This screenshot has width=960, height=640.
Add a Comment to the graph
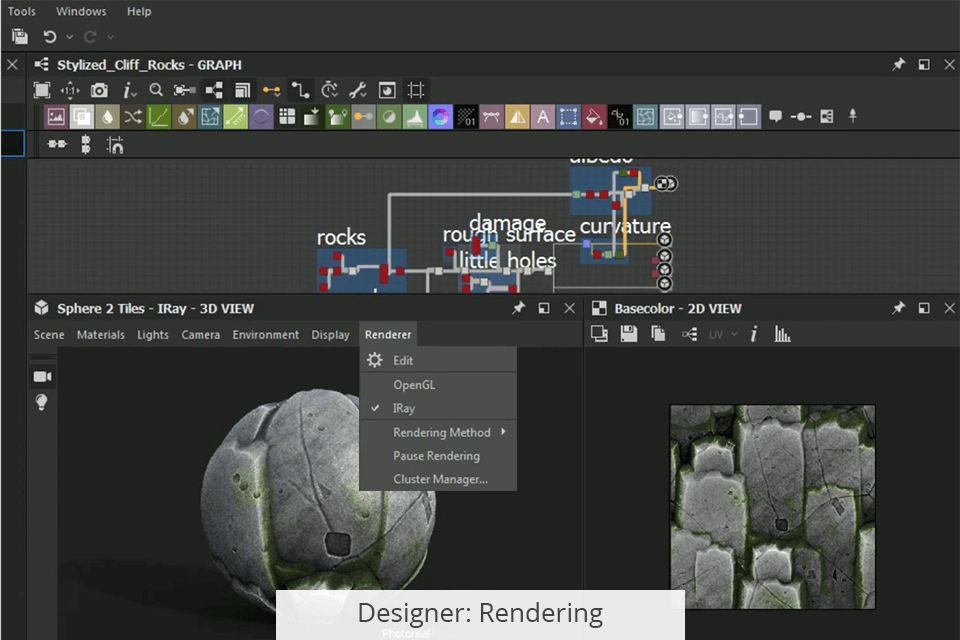click(775, 116)
